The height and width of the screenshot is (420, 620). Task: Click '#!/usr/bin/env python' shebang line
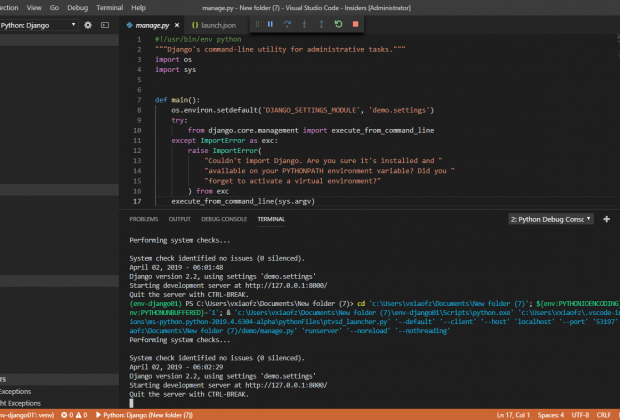click(x=198, y=39)
